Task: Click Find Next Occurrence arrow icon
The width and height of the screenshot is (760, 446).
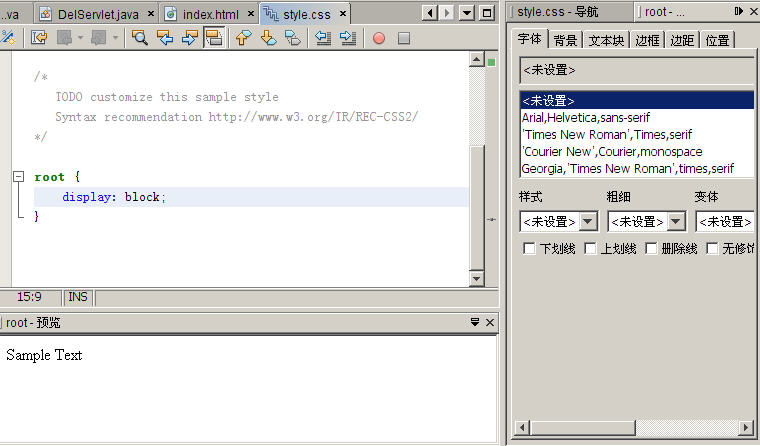Action: pos(189,38)
